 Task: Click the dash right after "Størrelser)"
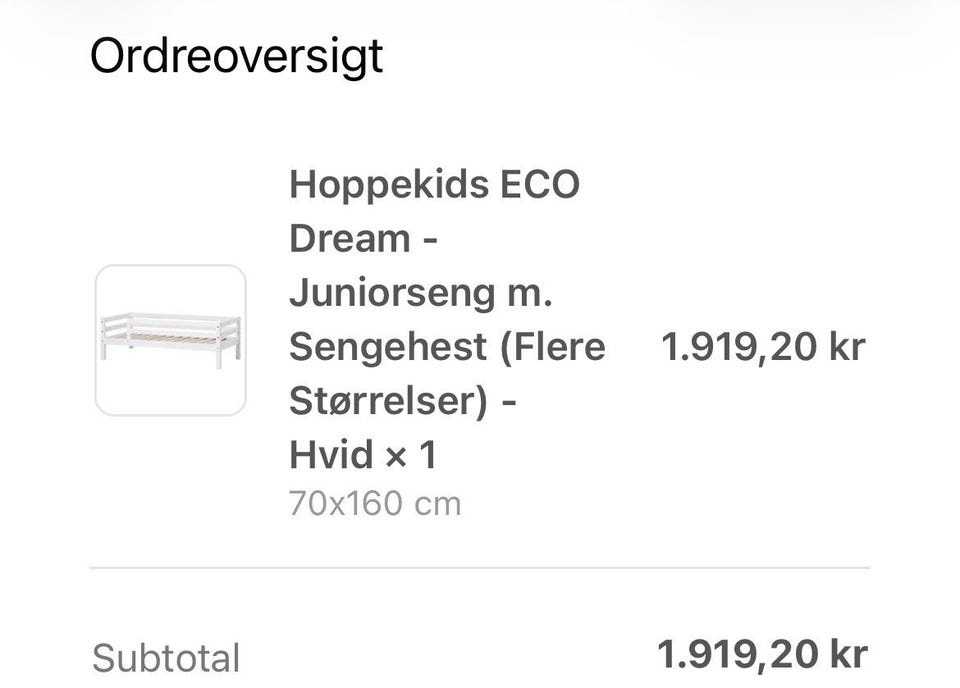[509, 401]
